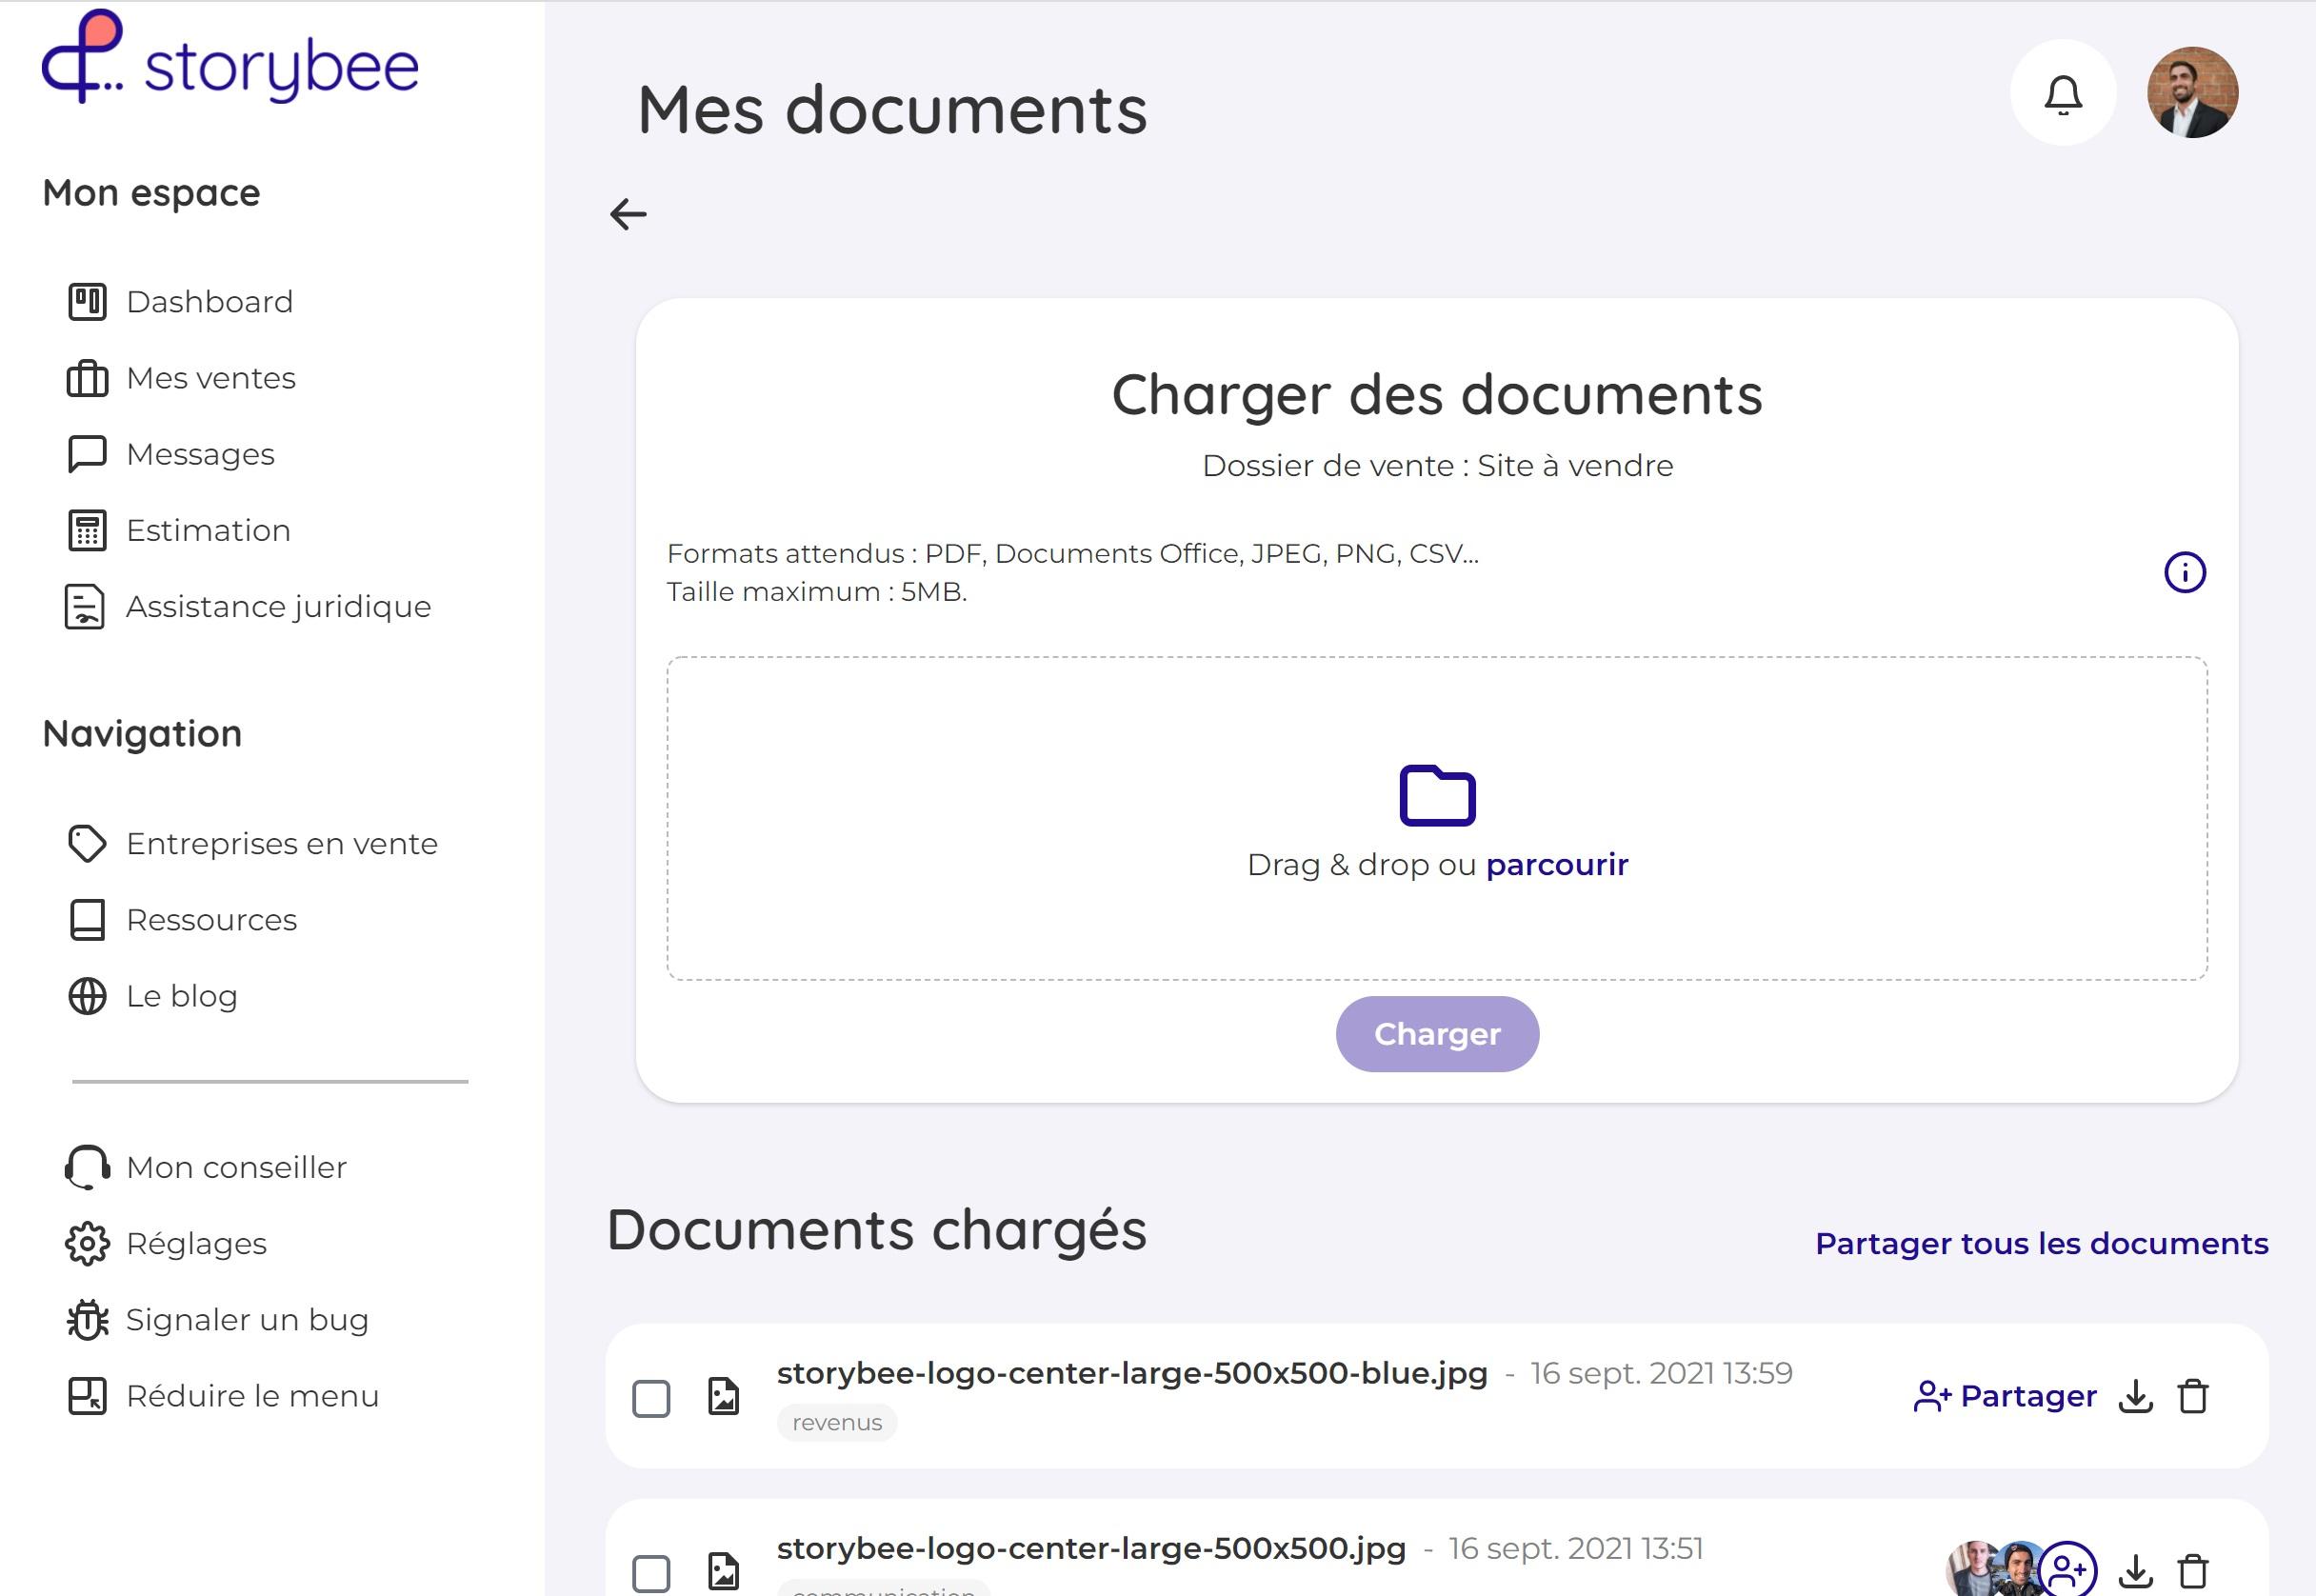Image resolution: width=2316 pixels, height=1596 pixels.
Task: Click the Signaler un bug icon
Action: pyautogui.click(x=87, y=1320)
